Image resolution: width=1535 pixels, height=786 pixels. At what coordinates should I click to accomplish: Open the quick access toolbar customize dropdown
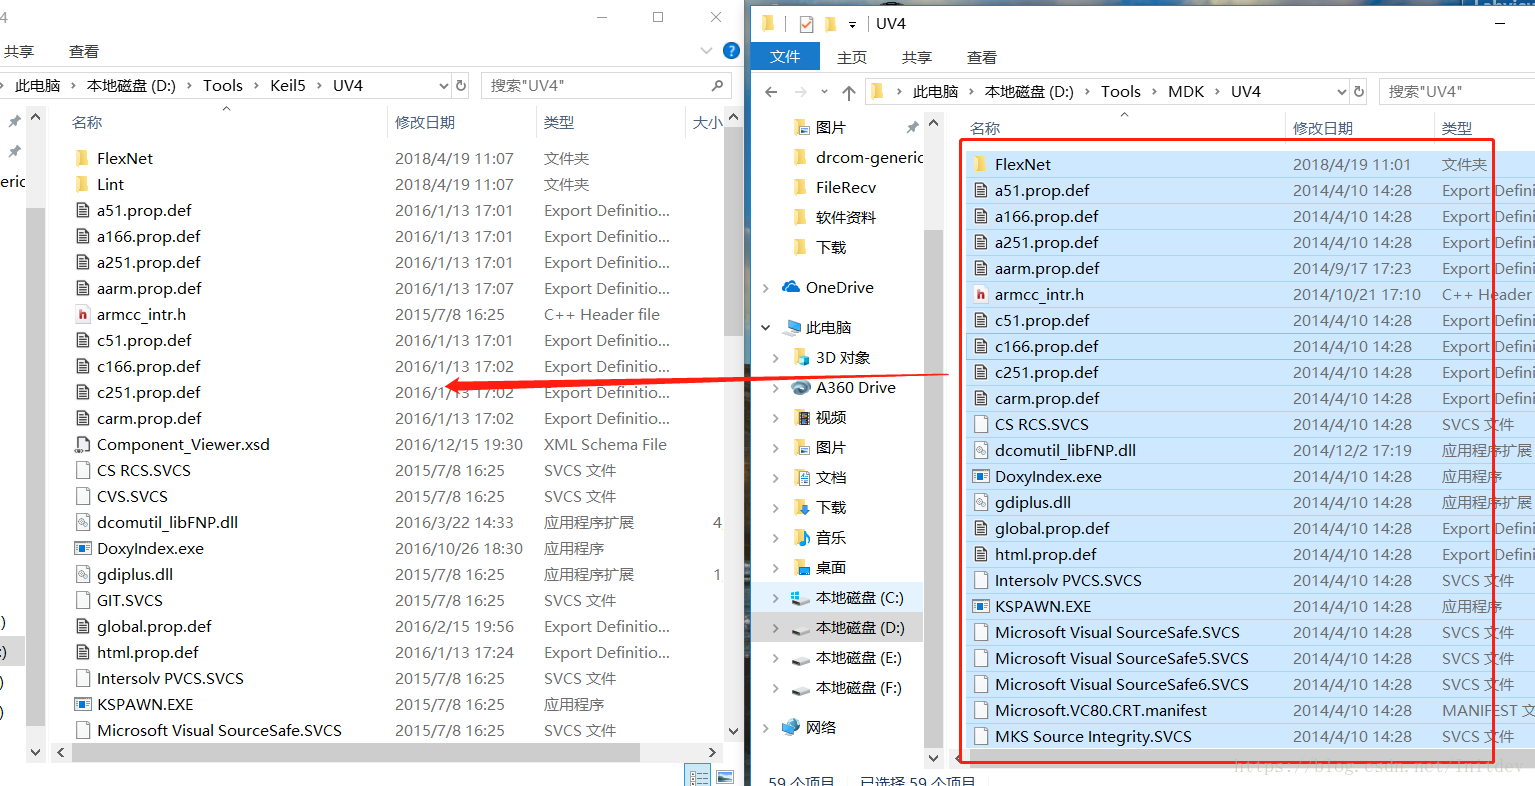coord(852,25)
